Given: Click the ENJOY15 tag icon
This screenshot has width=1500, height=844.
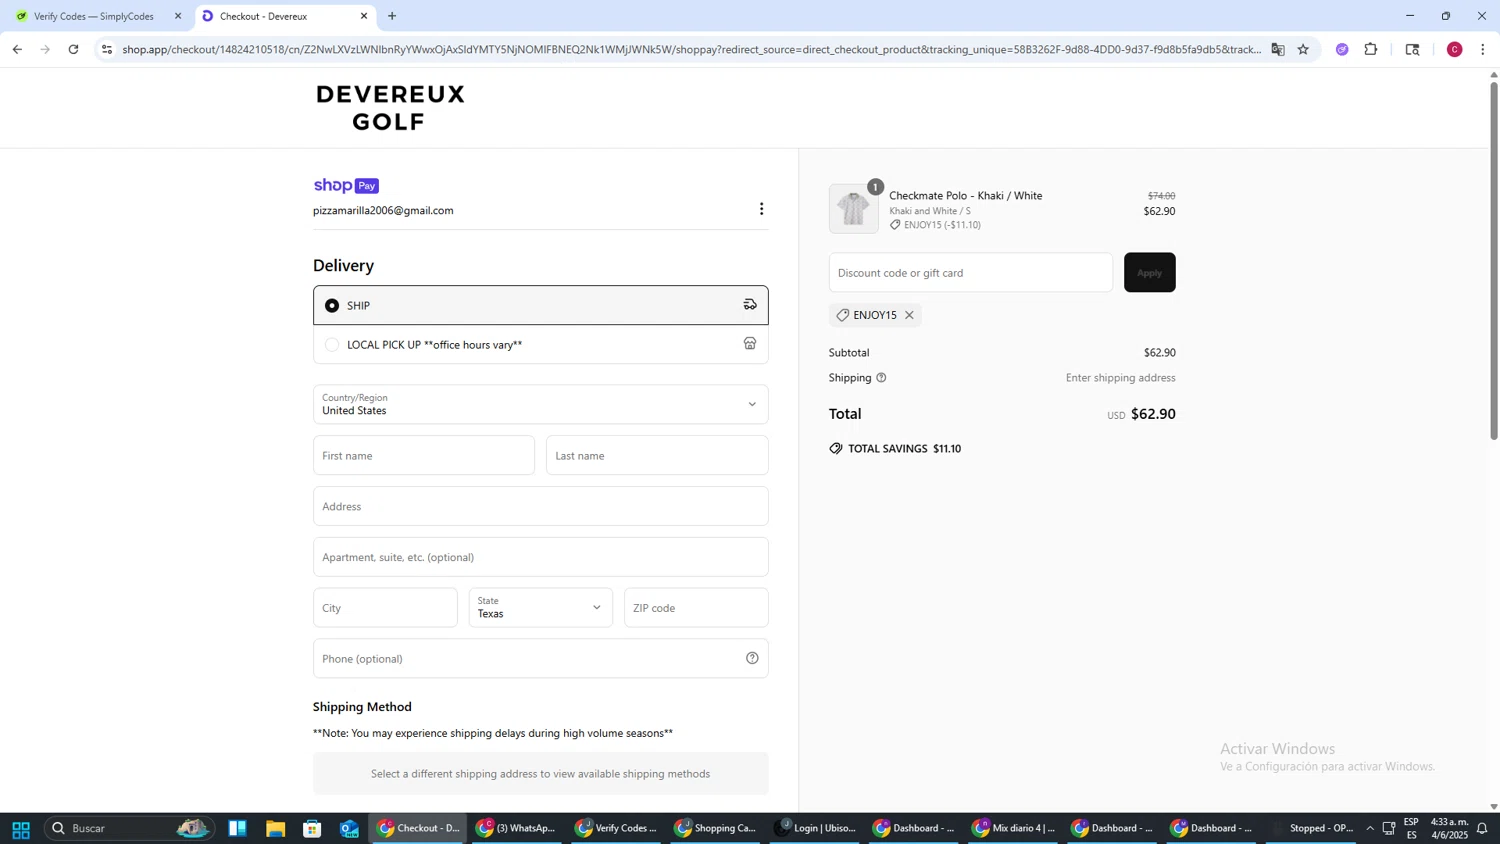Looking at the screenshot, I should coord(842,315).
